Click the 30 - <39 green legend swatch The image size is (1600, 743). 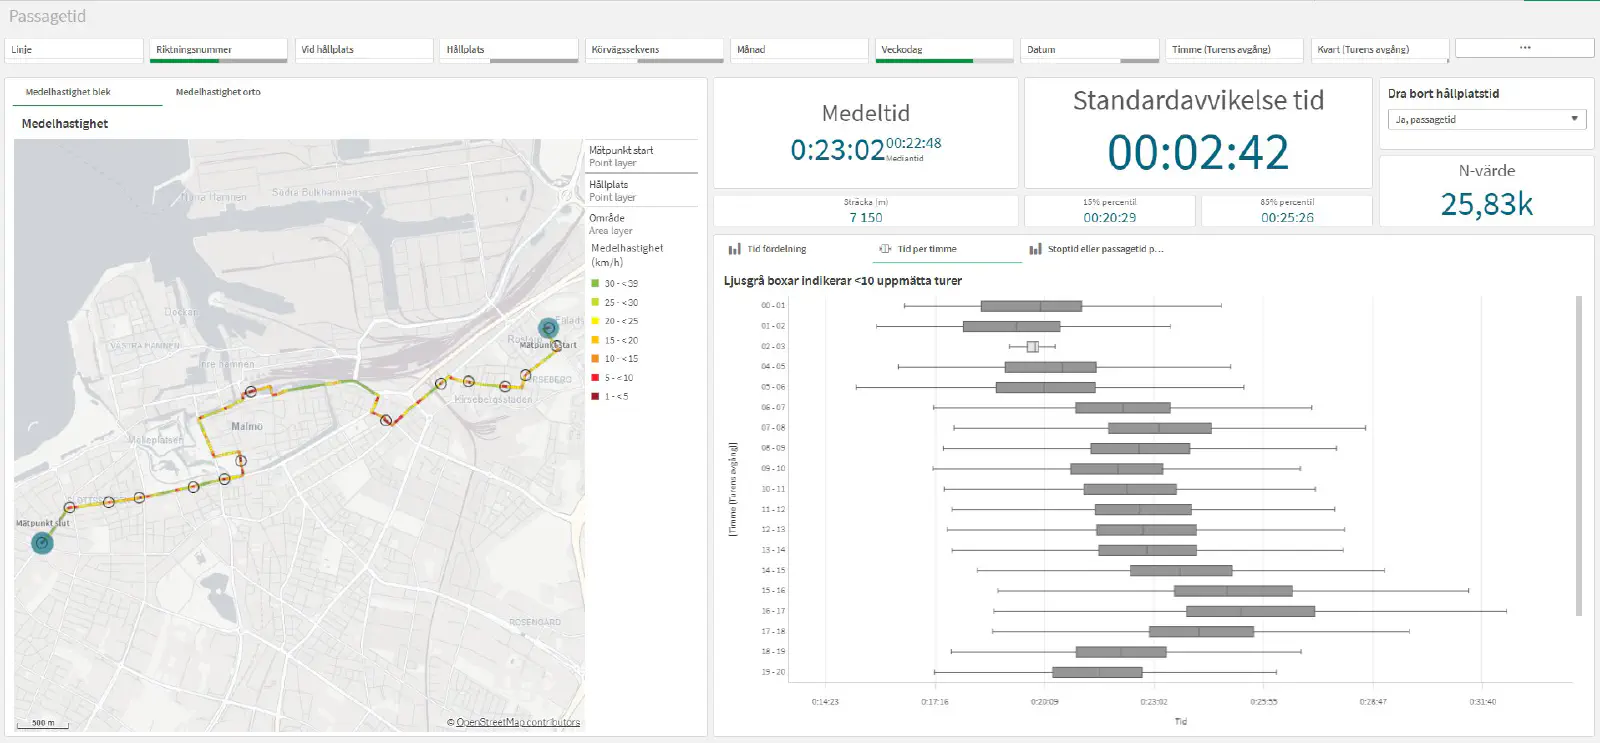click(x=595, y=284)
